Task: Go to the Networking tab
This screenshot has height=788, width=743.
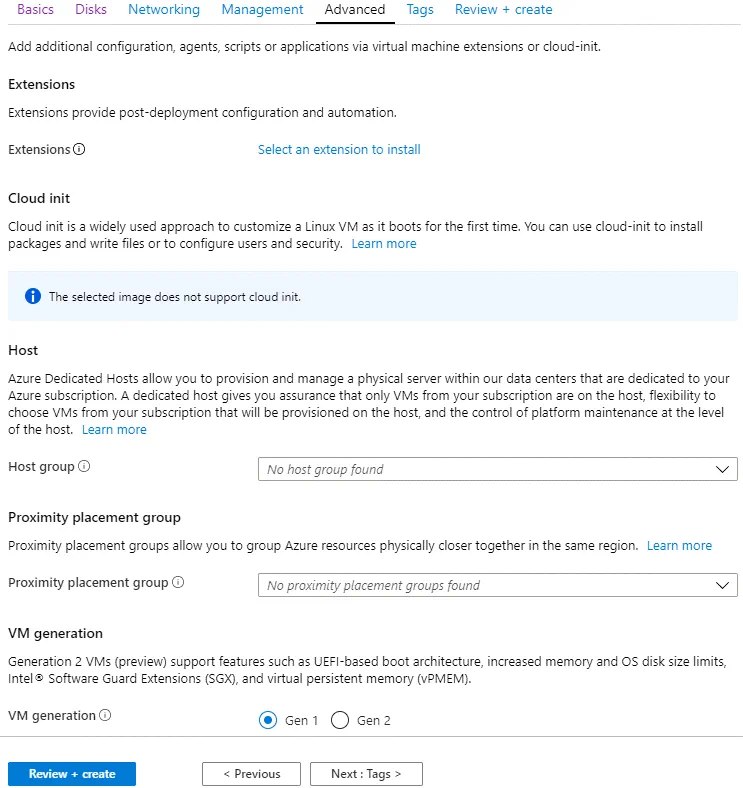Action: coord(164,10)
